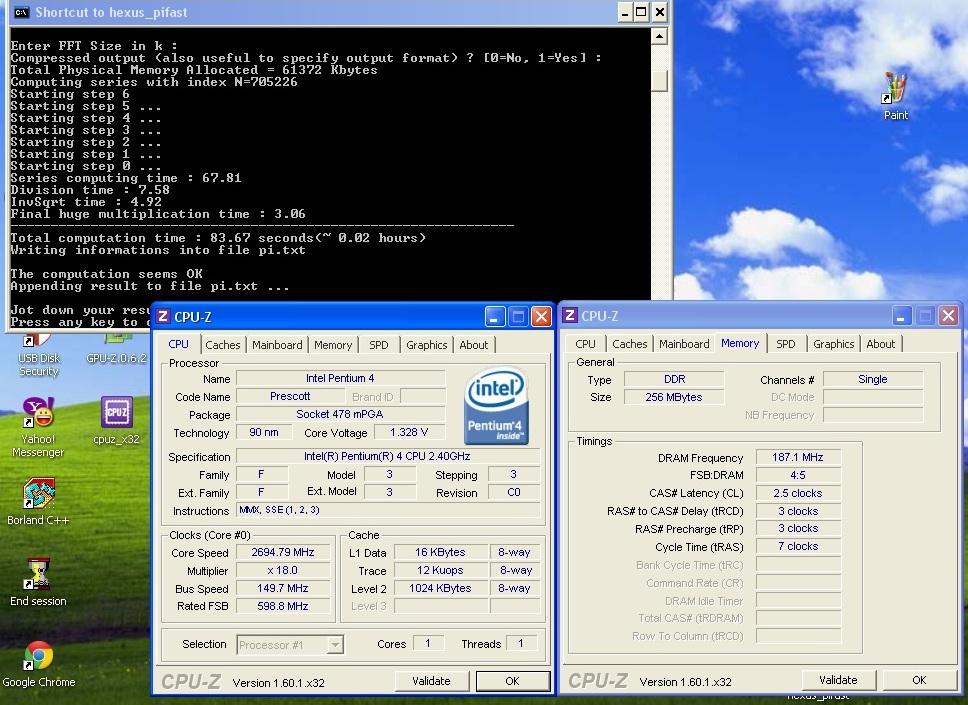
Task: Click the memory Type value DDR
Action: click(674, 379)
